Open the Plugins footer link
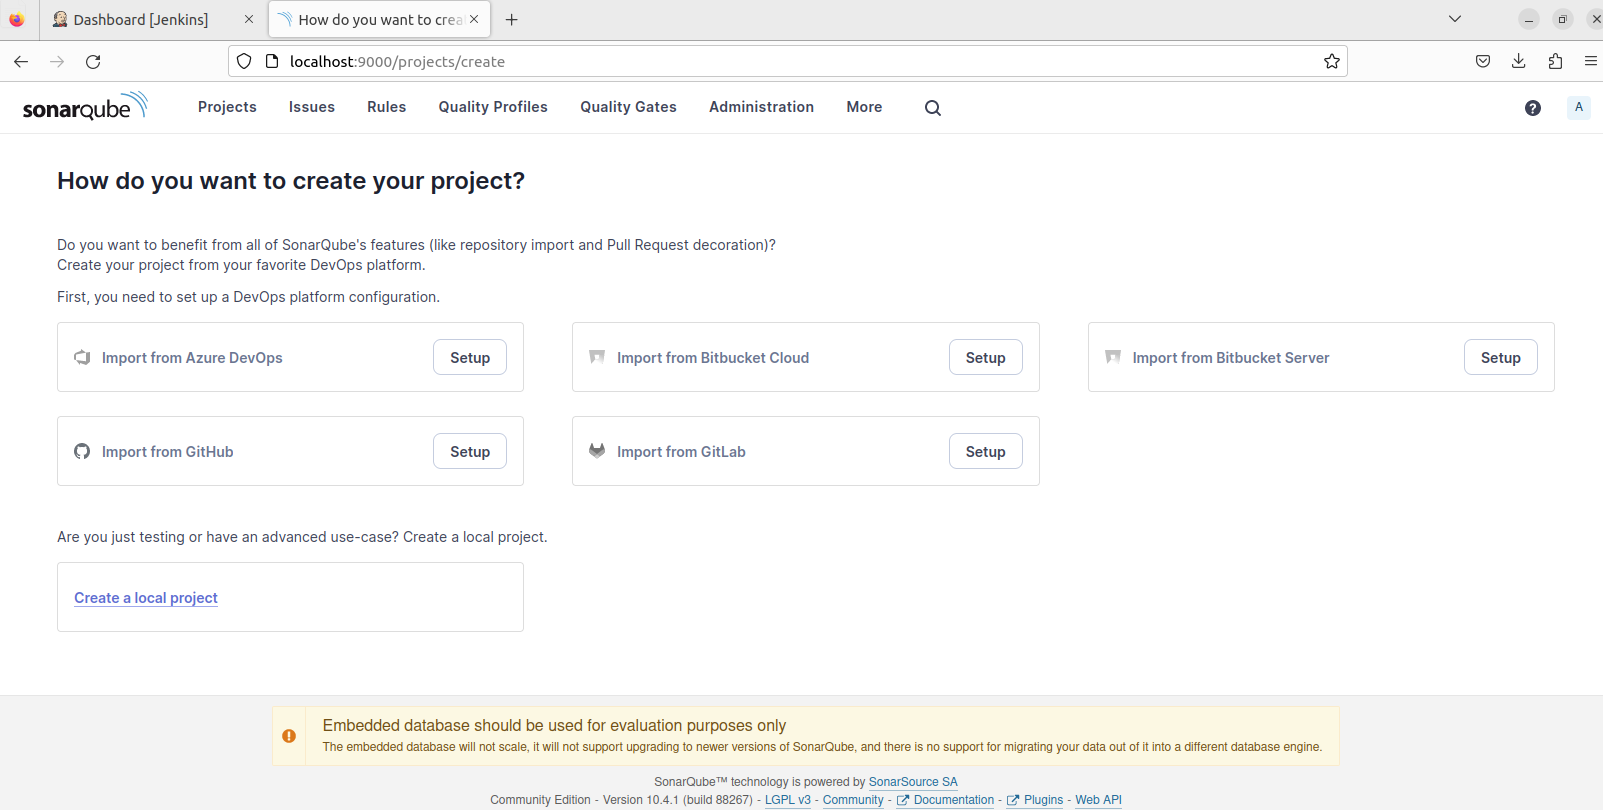1603x810 pixels. (x=1035, y=800)
